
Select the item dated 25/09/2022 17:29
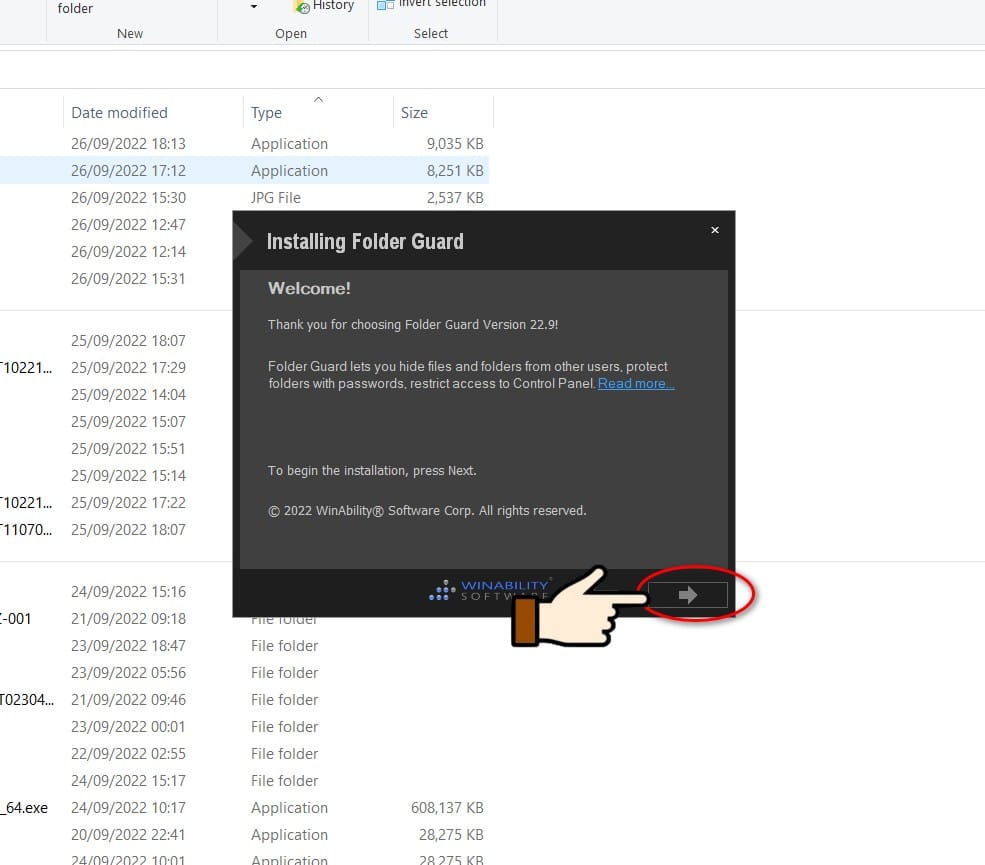(116, 367)
